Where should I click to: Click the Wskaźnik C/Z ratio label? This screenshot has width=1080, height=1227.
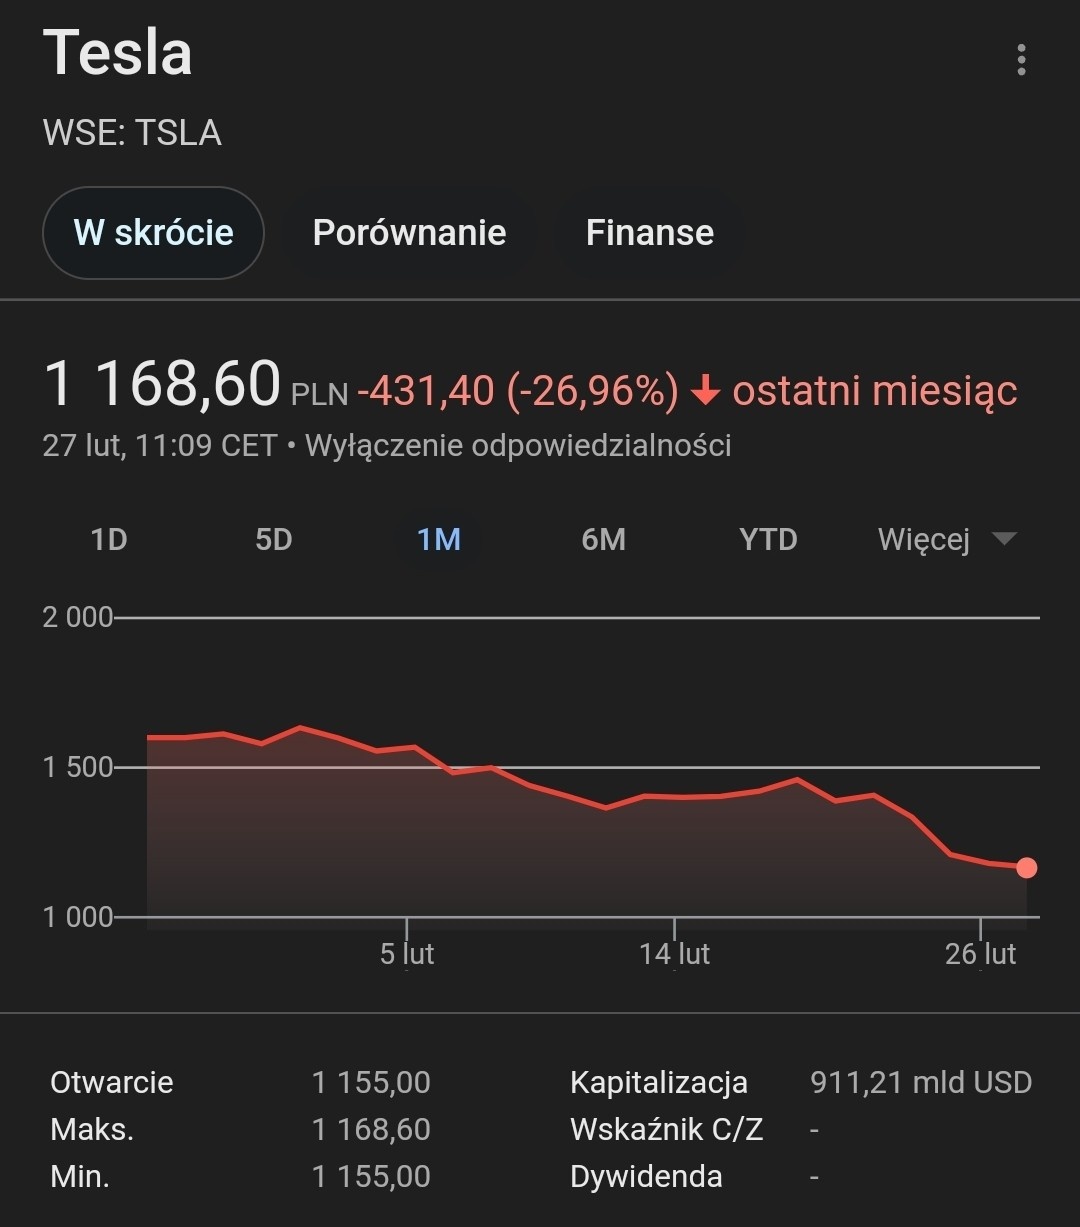coord(666,1129)
